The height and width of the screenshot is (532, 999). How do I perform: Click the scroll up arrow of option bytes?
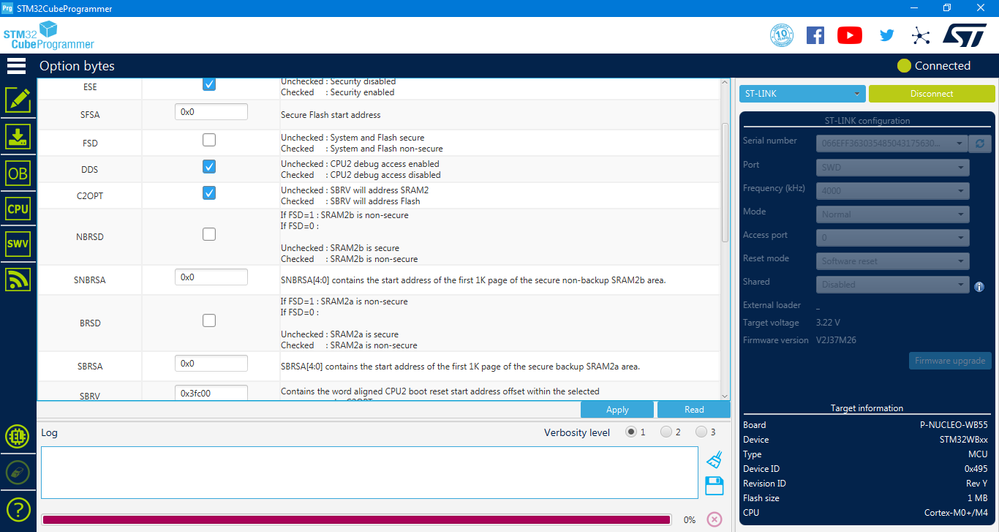(724, 83)
